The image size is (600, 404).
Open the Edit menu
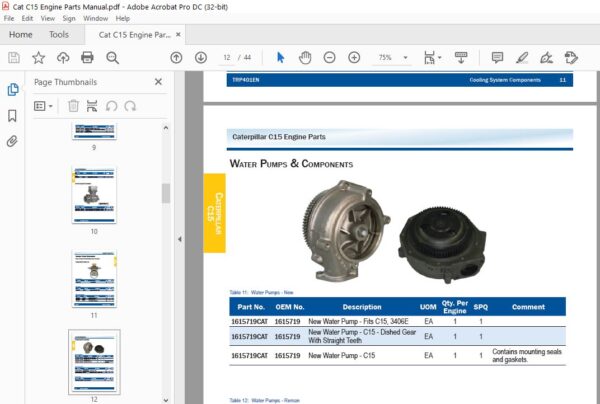click(27, 18)
